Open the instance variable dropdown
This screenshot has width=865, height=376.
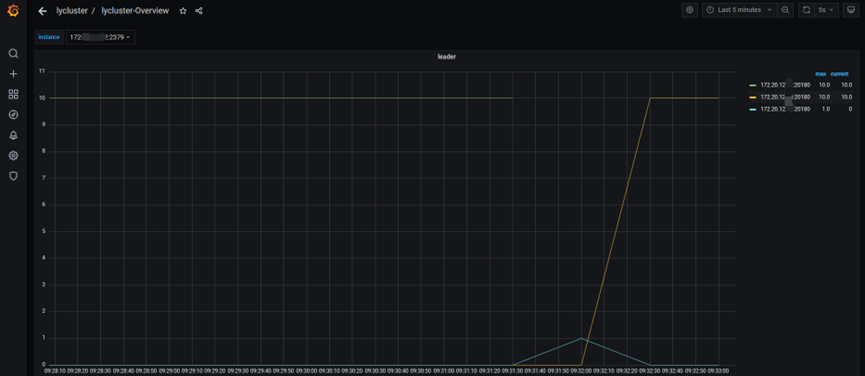100,37
